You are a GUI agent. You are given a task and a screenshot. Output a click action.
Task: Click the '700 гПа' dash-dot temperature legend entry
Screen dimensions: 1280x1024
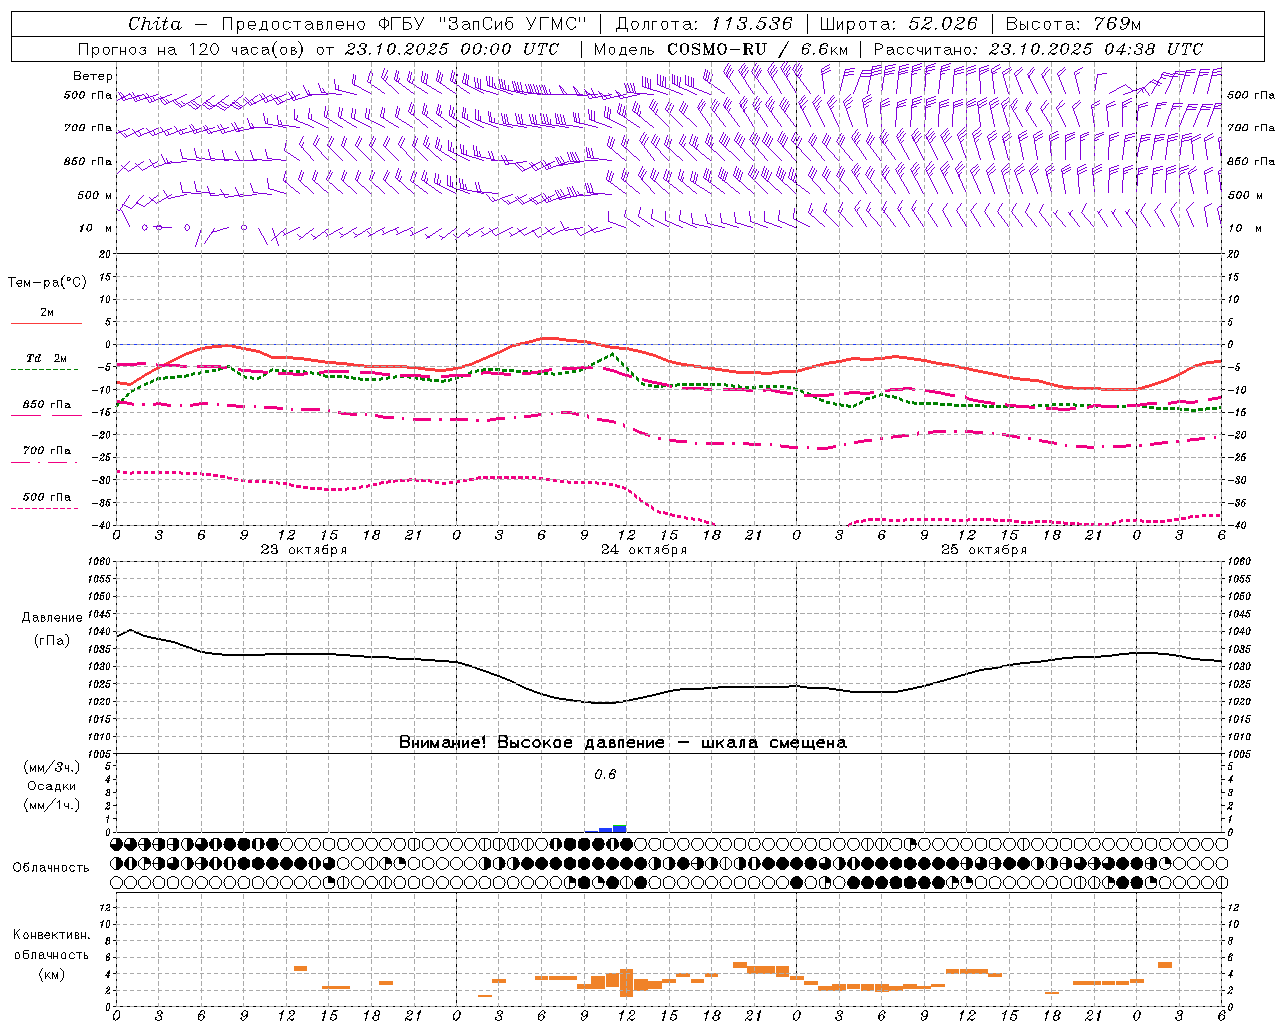(46, 455)
